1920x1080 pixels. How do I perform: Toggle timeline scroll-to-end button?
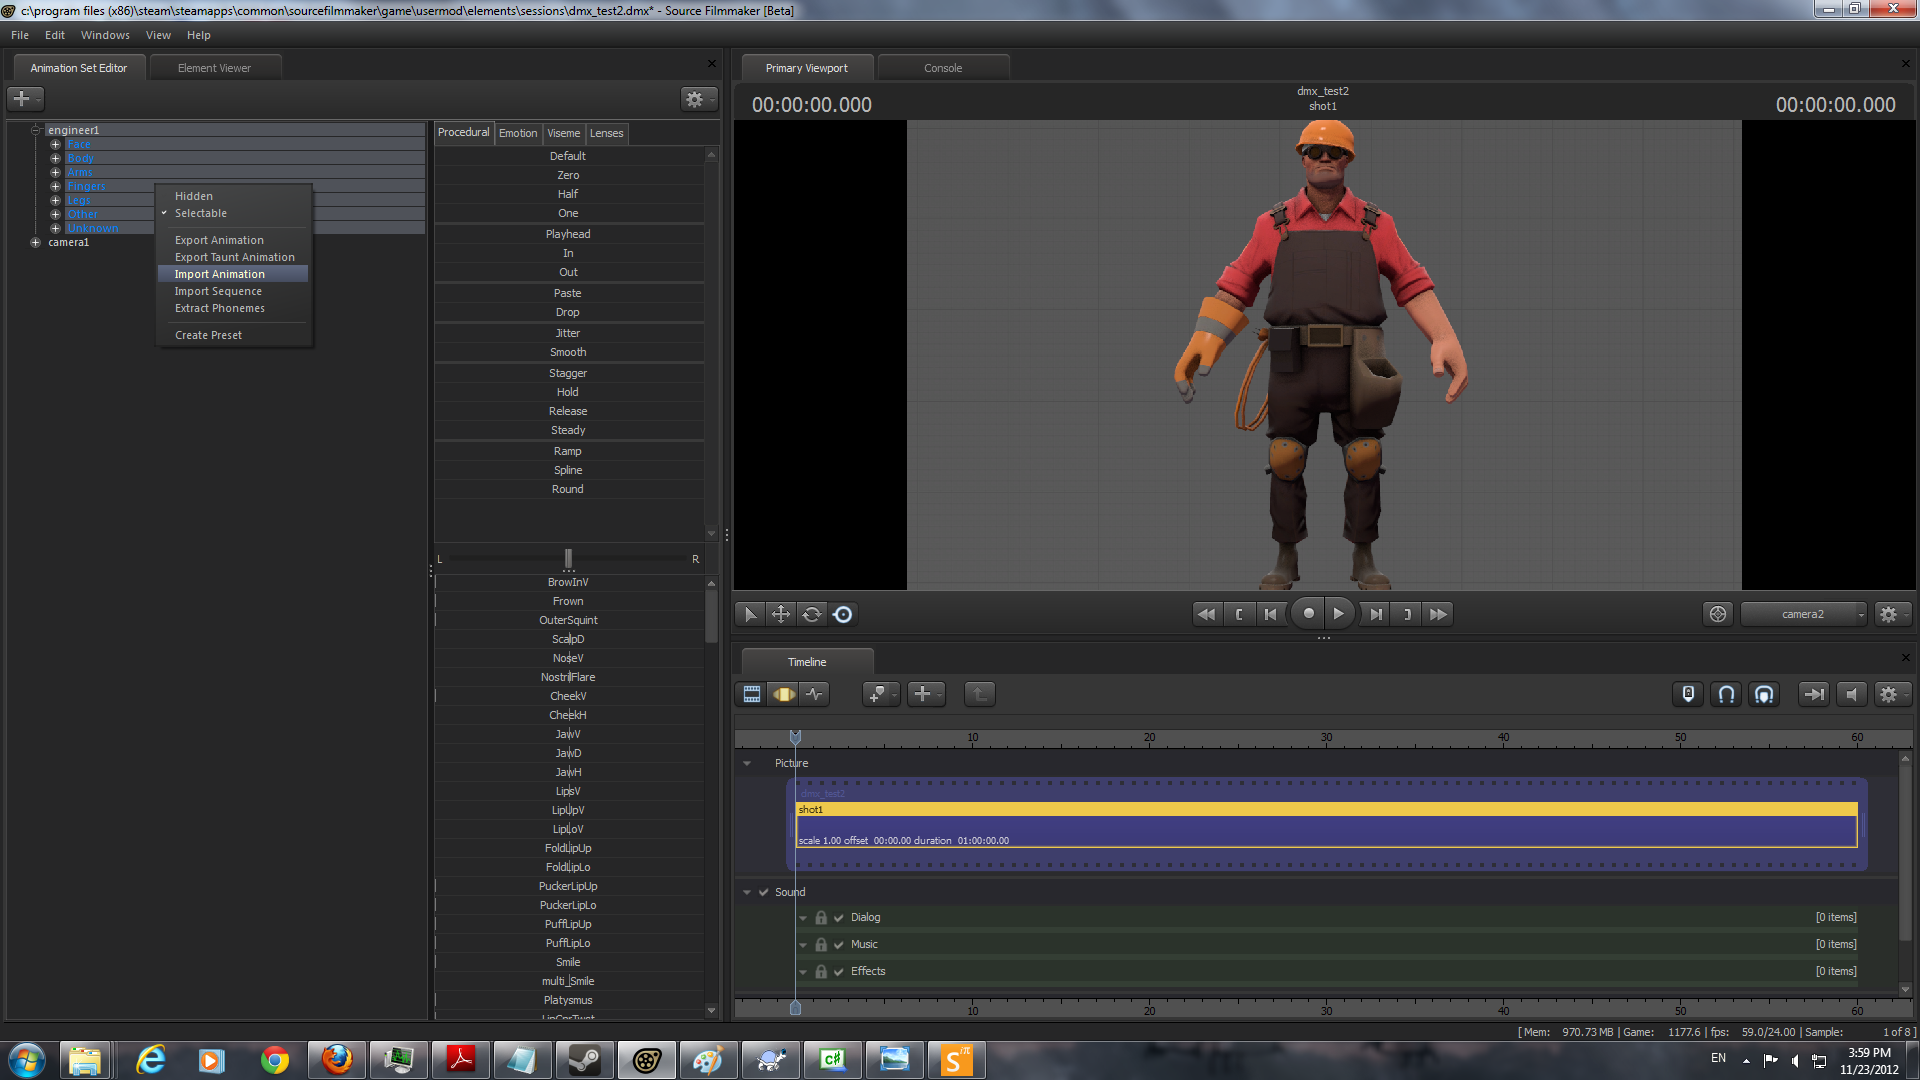[1813, 694]
